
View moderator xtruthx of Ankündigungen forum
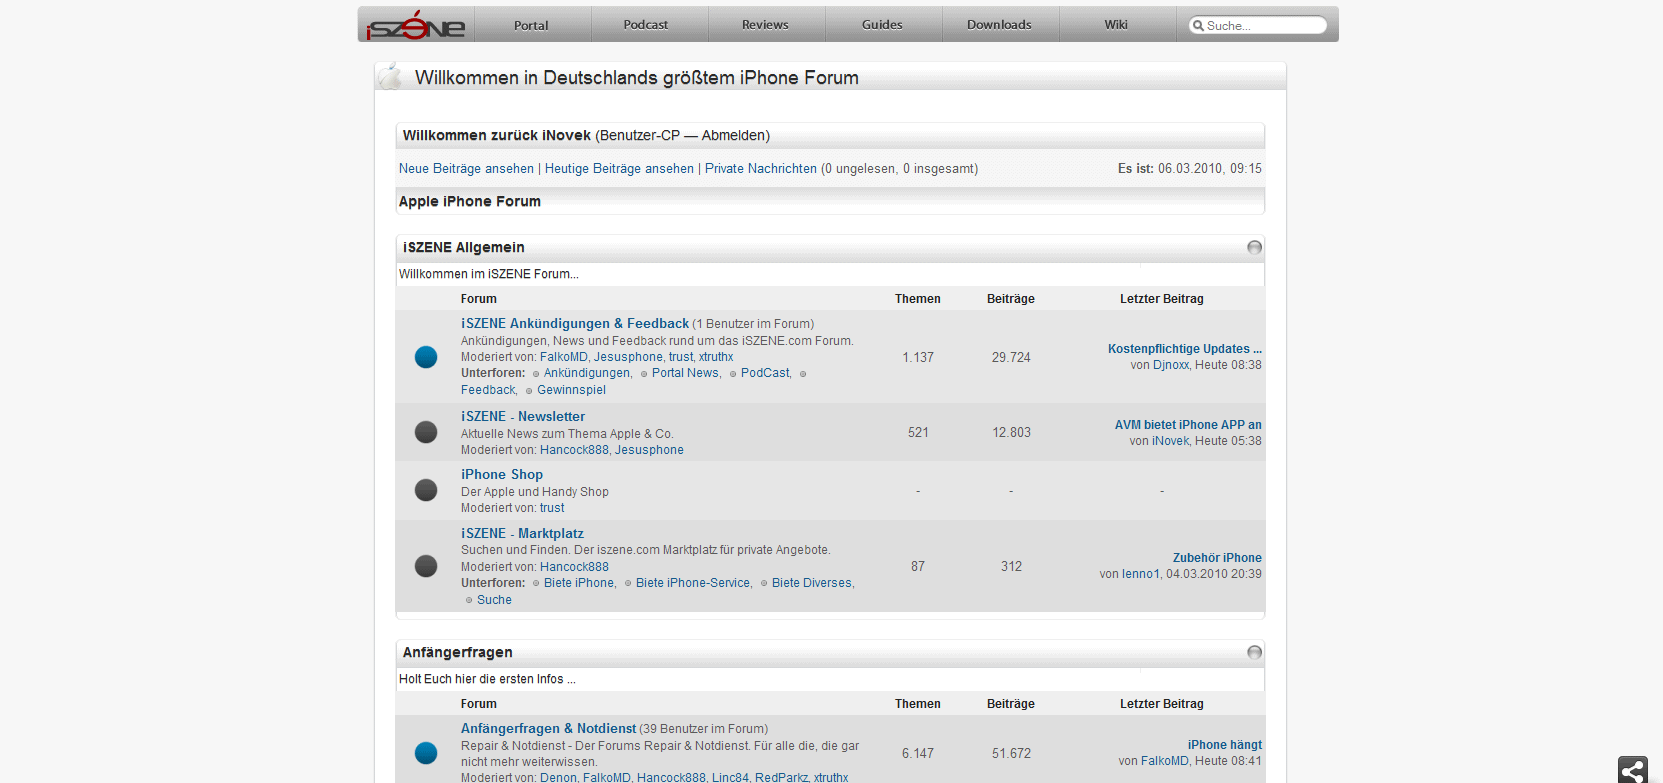(716, 357)
